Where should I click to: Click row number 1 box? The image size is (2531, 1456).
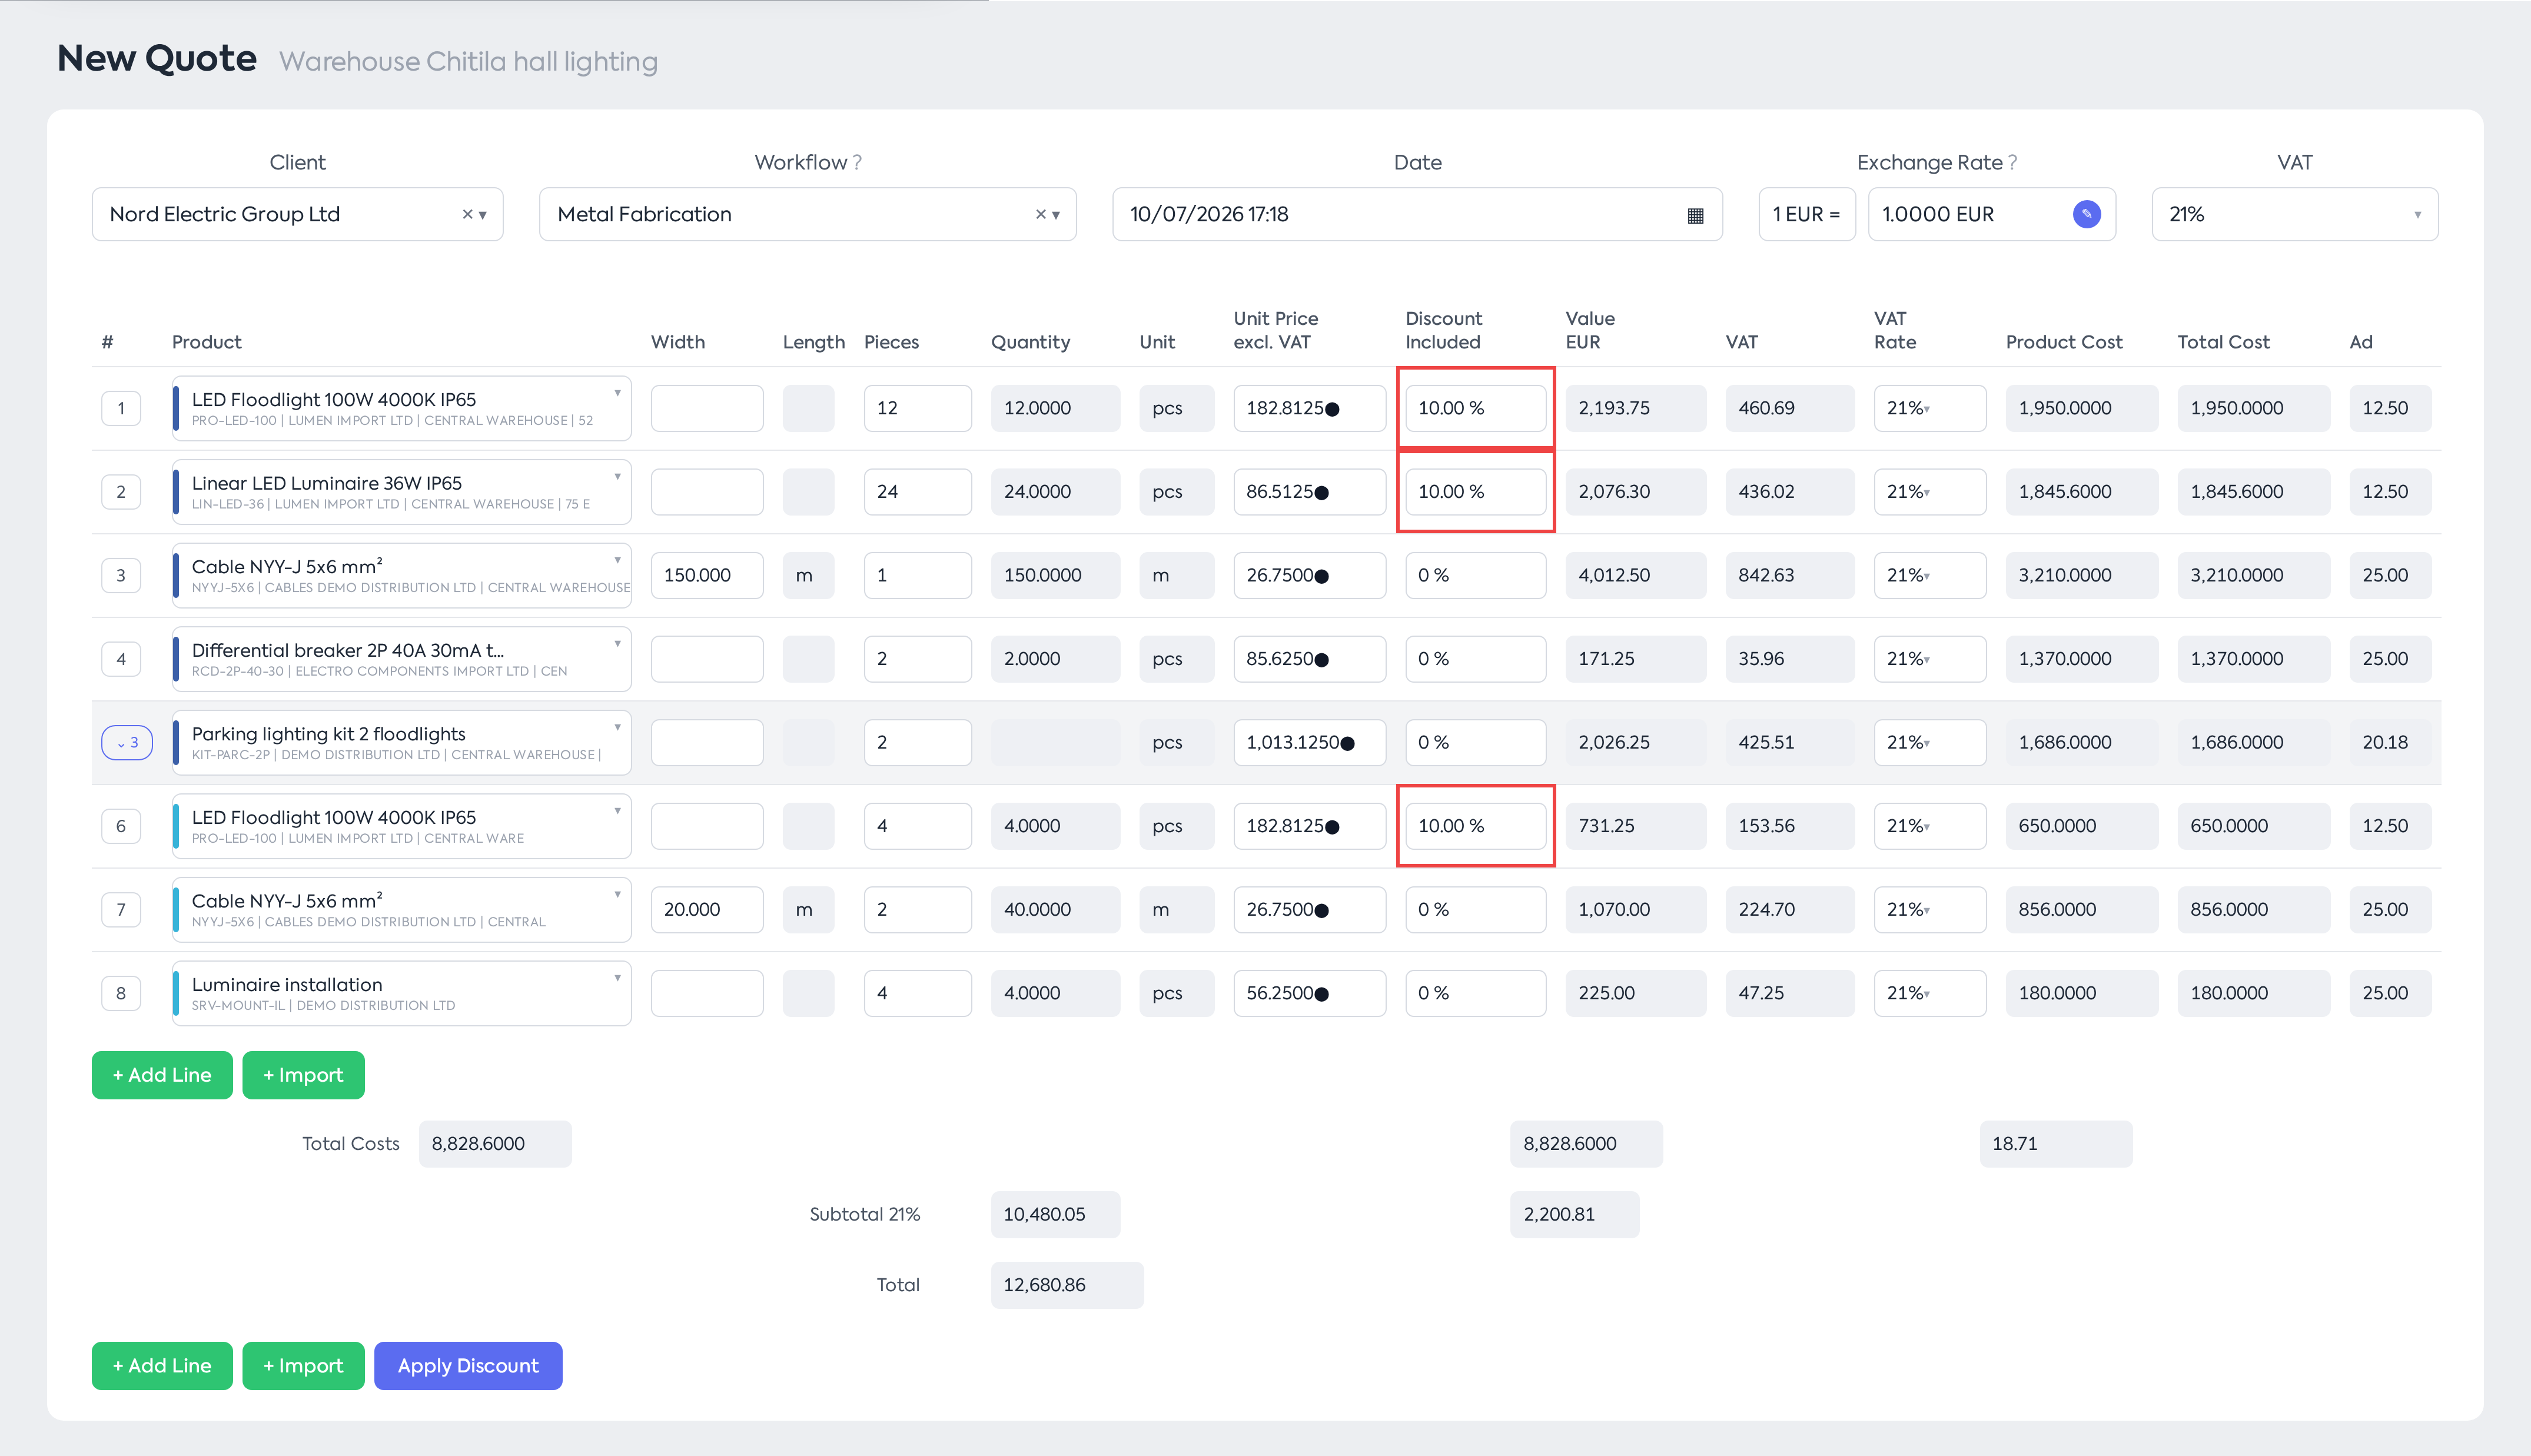pyautogui.click(x=121, y=408)
